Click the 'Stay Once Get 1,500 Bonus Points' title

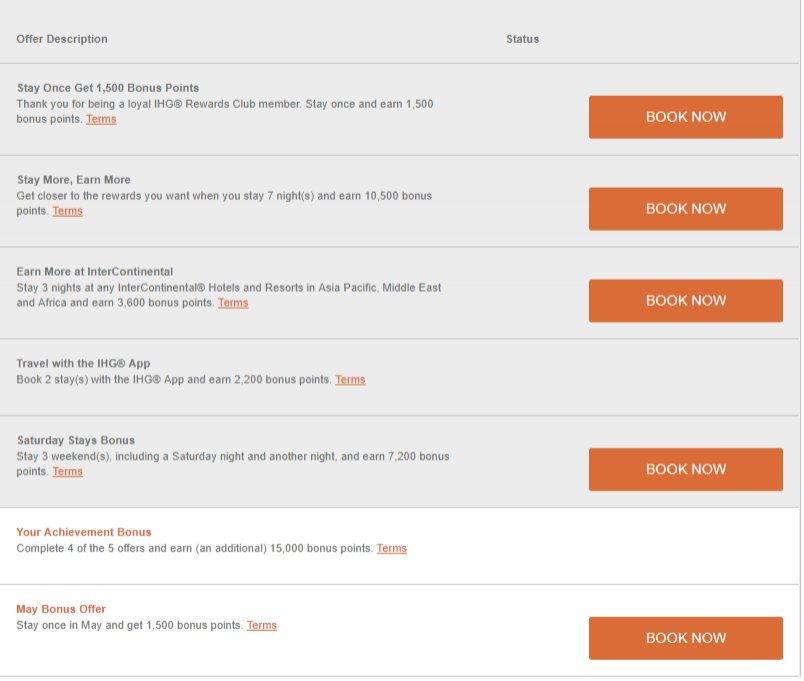point(108,88)
